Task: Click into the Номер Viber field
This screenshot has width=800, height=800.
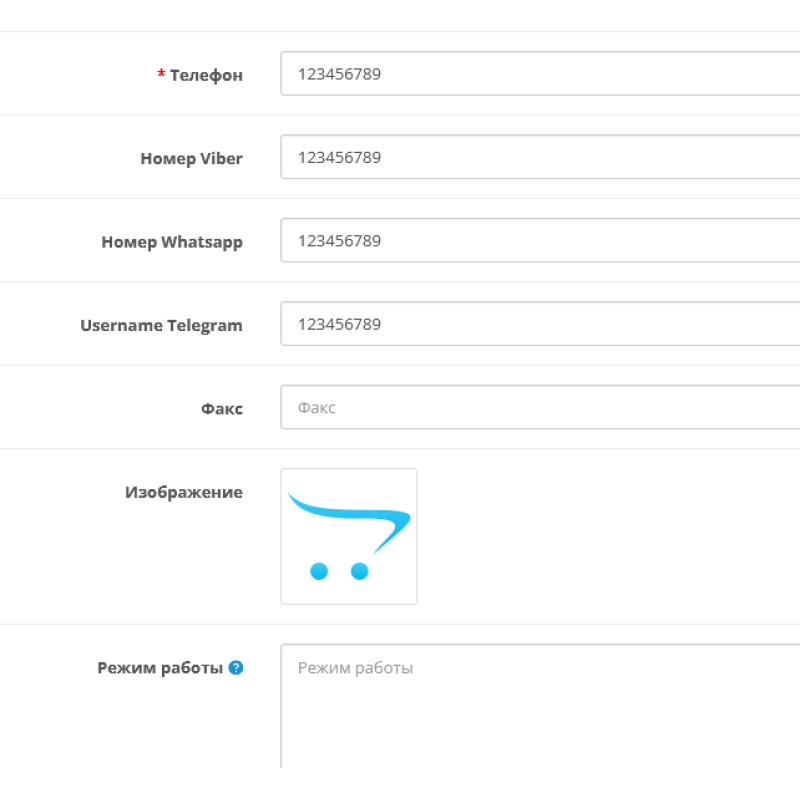Action: coord(540,157)
